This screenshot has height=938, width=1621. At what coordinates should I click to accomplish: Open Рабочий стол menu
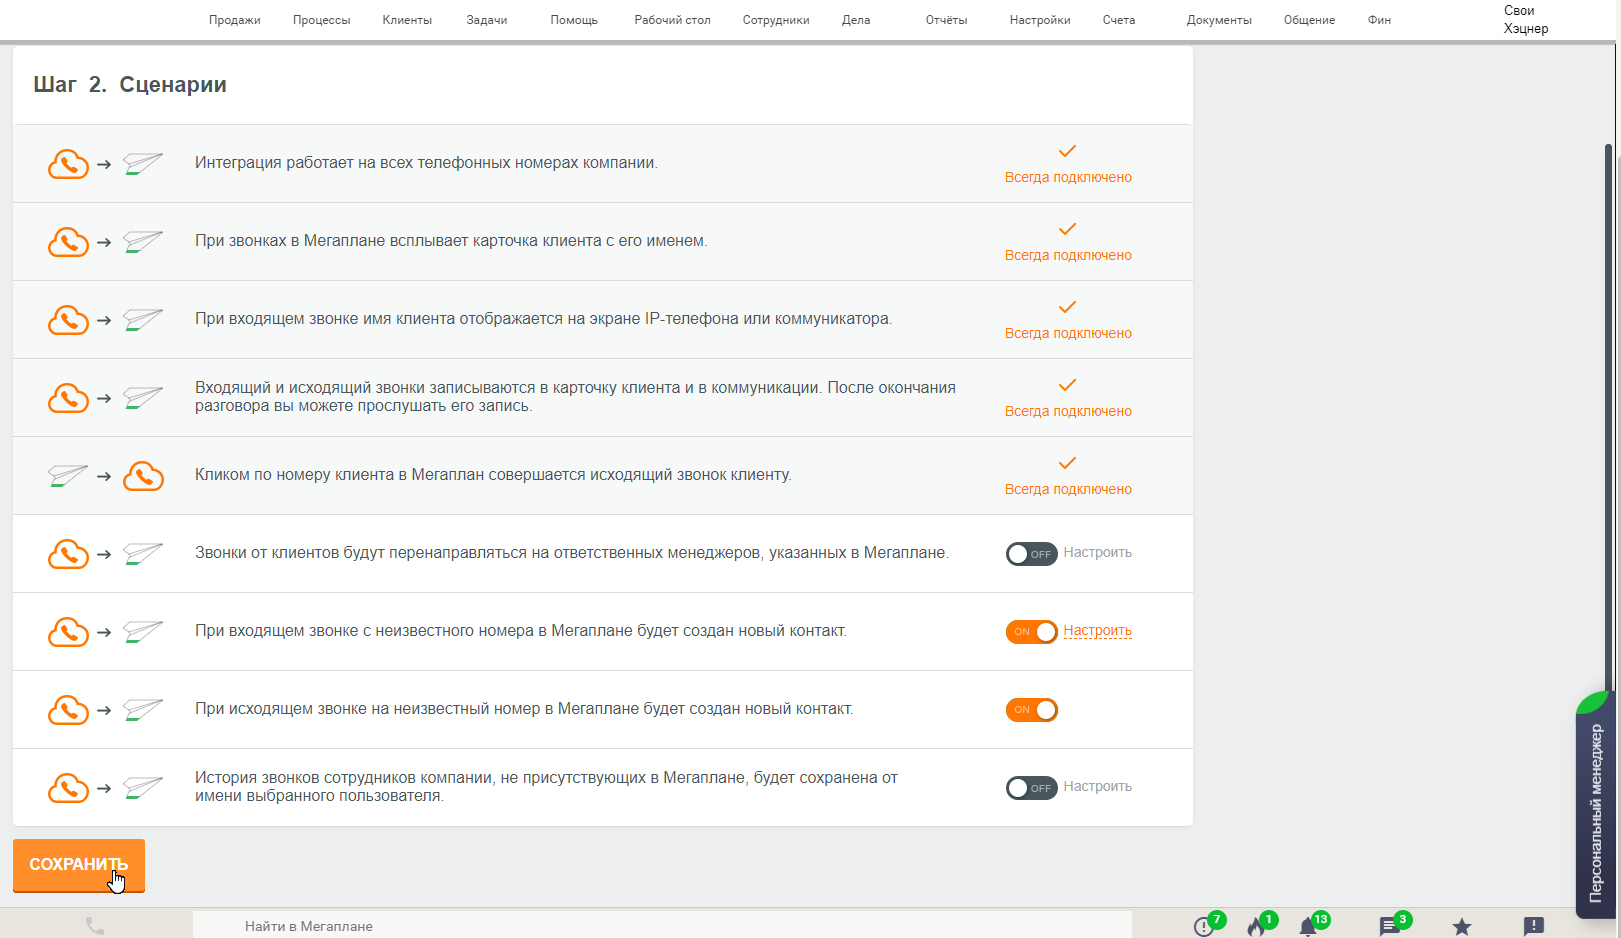click(672, 20)
